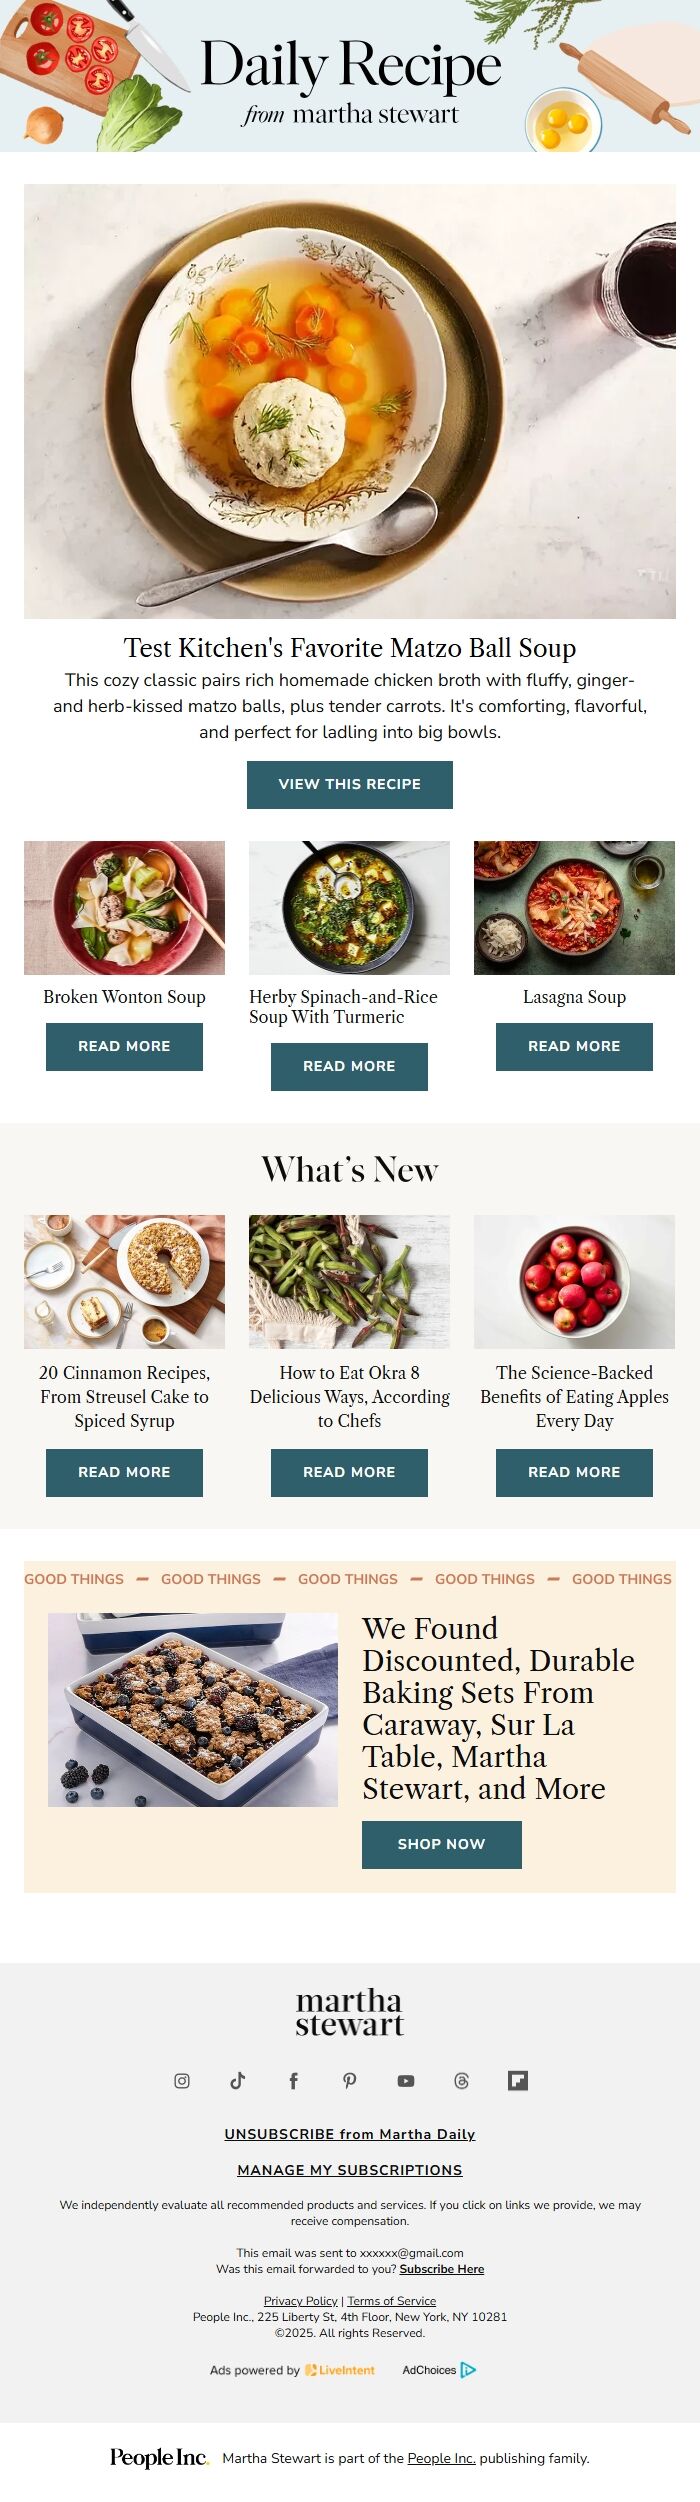This screenshot has width=700, height=2502.
Task: Open the Matzo Ball Soup photo
Action: (350, 401)
